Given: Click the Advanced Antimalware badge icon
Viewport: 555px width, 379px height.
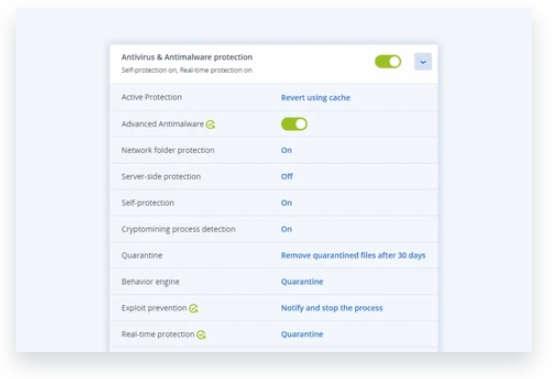Looking at the screenshot, I should pos(211,125).
